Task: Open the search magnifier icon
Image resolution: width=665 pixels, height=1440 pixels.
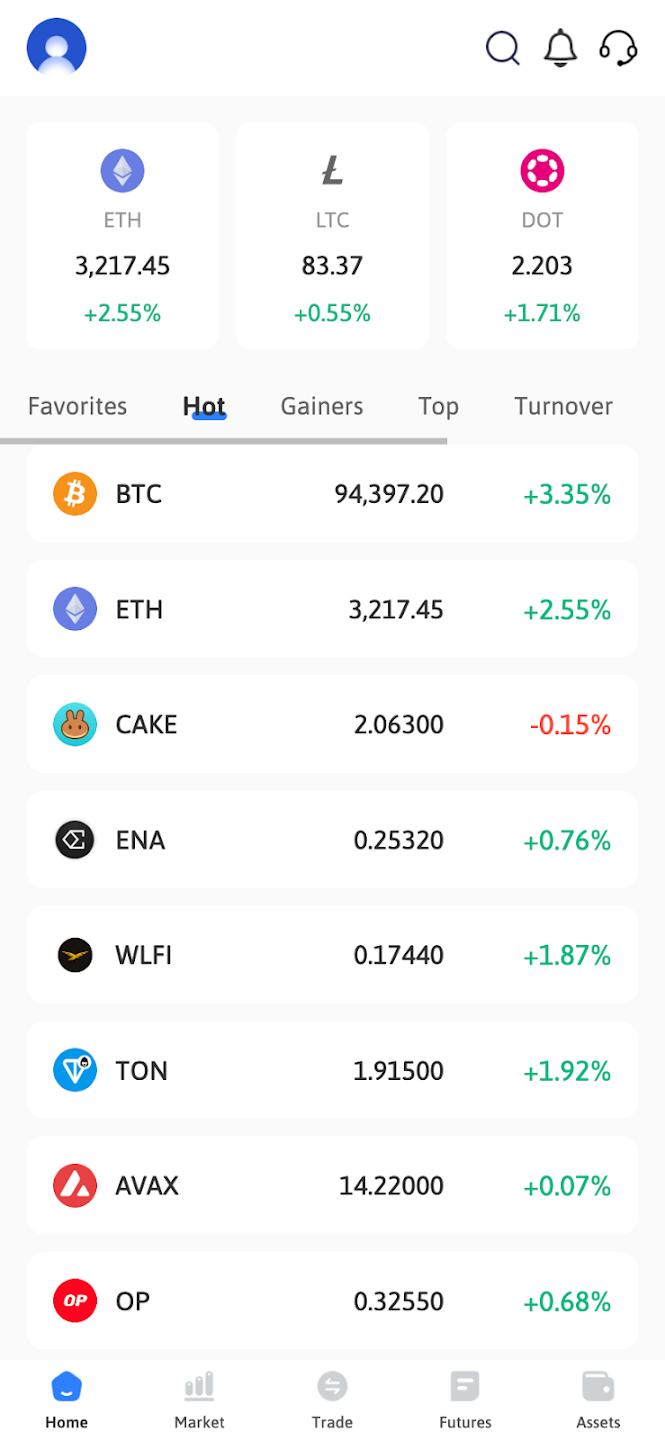Action: pos(502,48)
